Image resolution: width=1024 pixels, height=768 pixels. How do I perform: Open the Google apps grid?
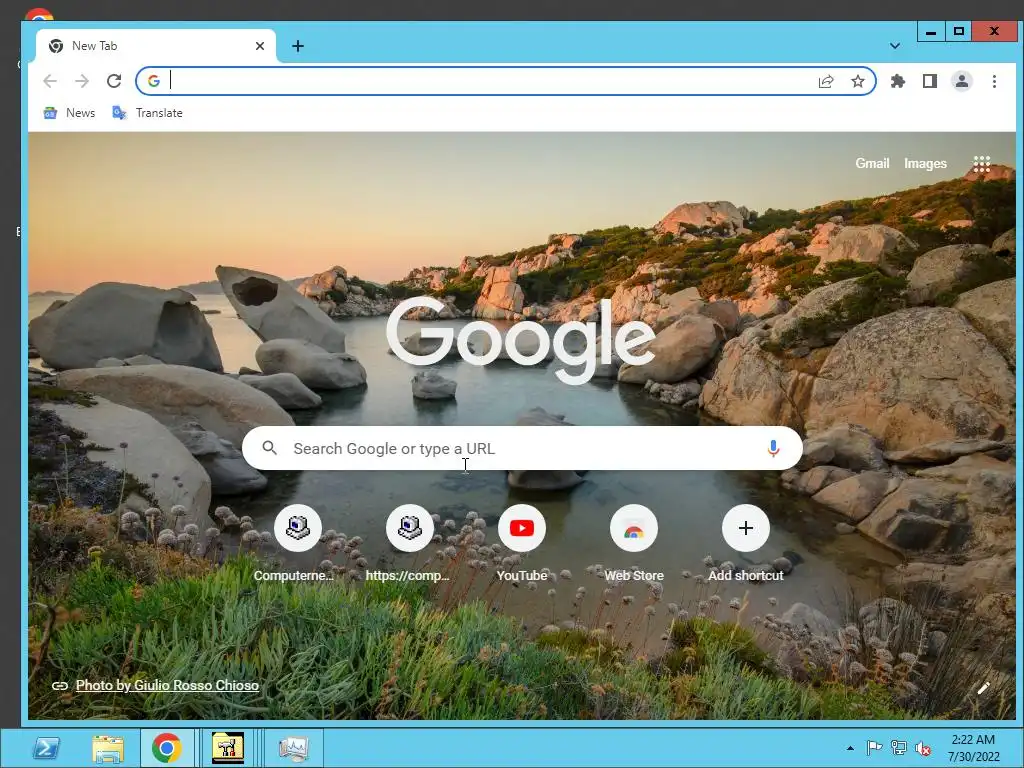982,163
